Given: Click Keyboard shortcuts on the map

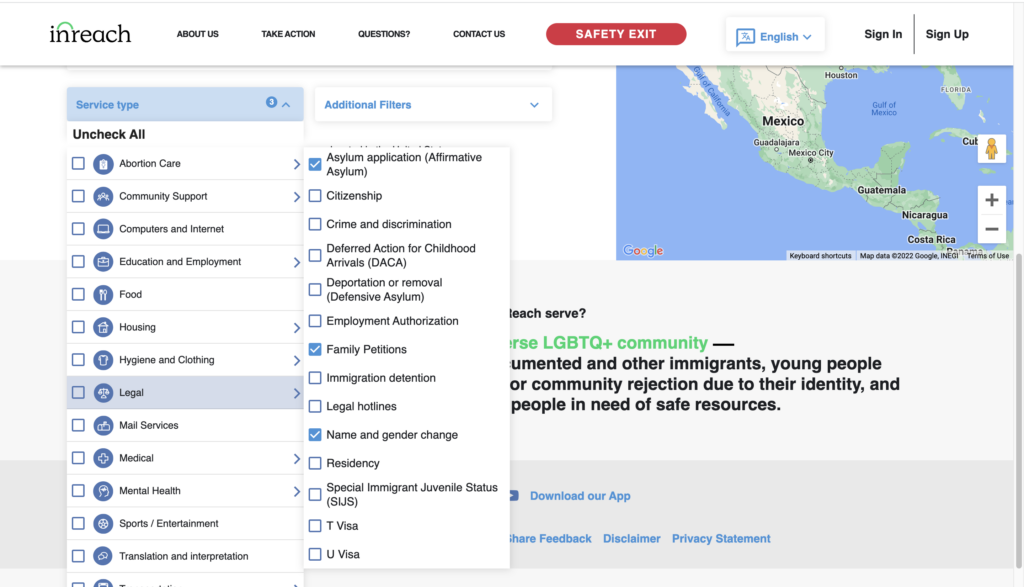Looking at the screenshot, I should (x=820, y=256).
